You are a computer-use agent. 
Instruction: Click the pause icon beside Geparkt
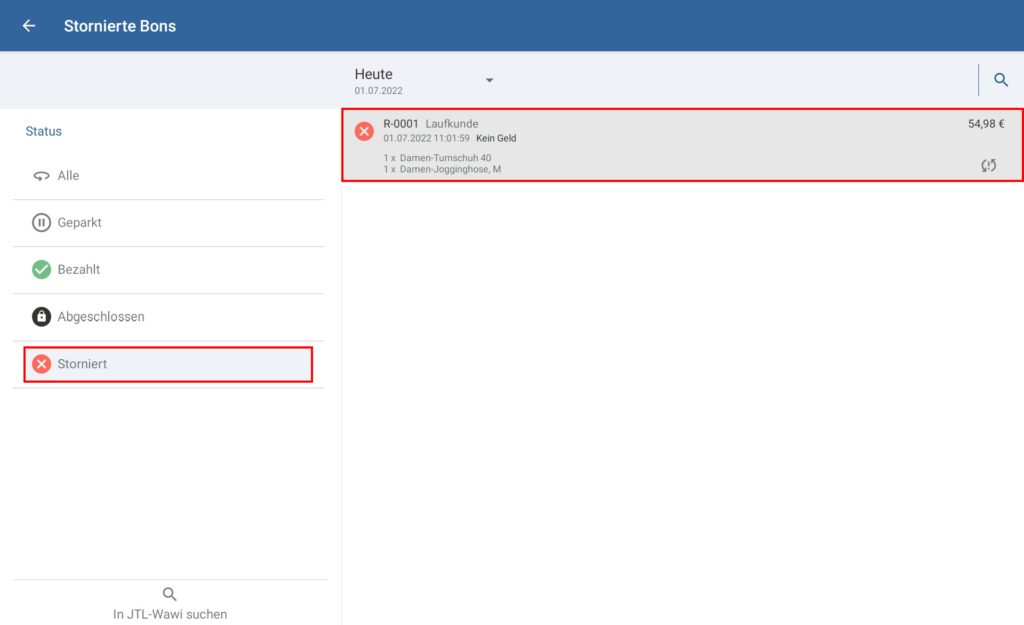[41, 223]
